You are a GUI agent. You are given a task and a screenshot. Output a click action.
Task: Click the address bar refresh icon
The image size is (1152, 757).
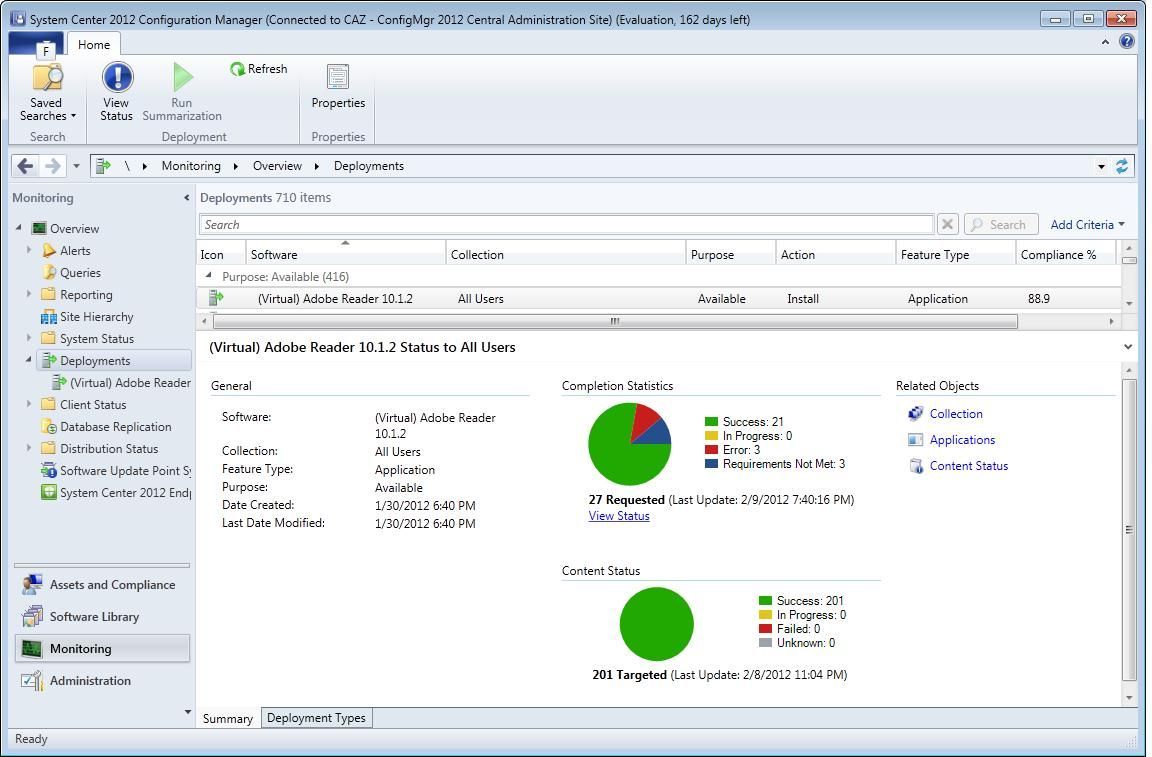(1121, 166)
